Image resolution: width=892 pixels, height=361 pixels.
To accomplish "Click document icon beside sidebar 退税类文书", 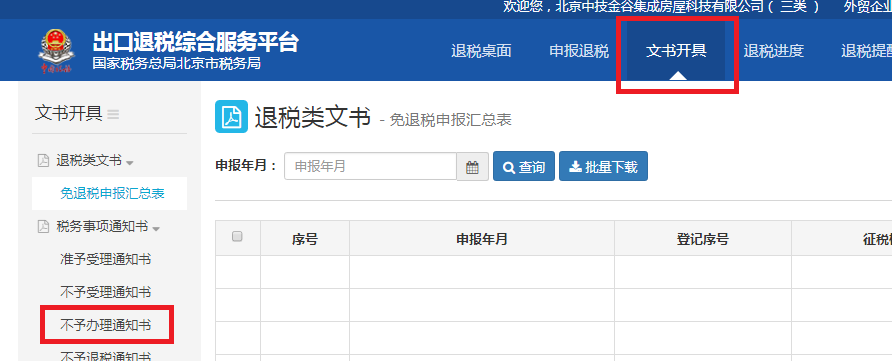I will tap(43, 161).
